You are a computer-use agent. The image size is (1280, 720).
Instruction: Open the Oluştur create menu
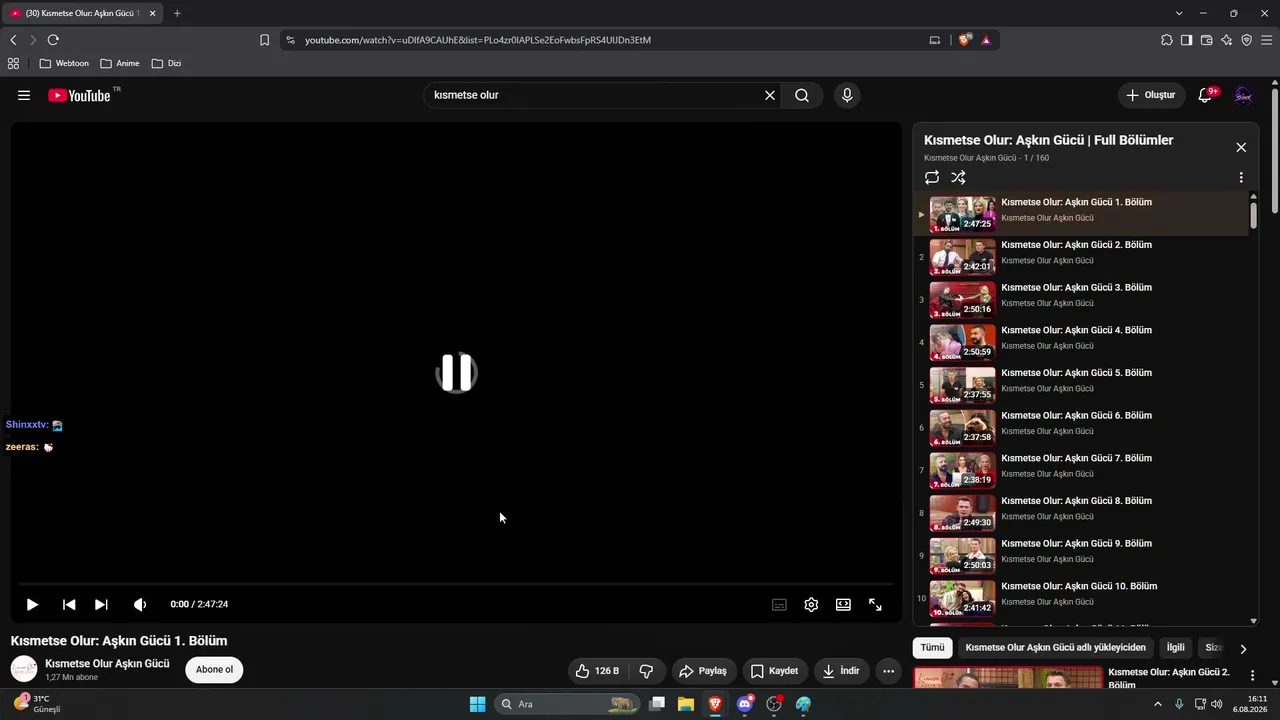tap(1150, 95)
